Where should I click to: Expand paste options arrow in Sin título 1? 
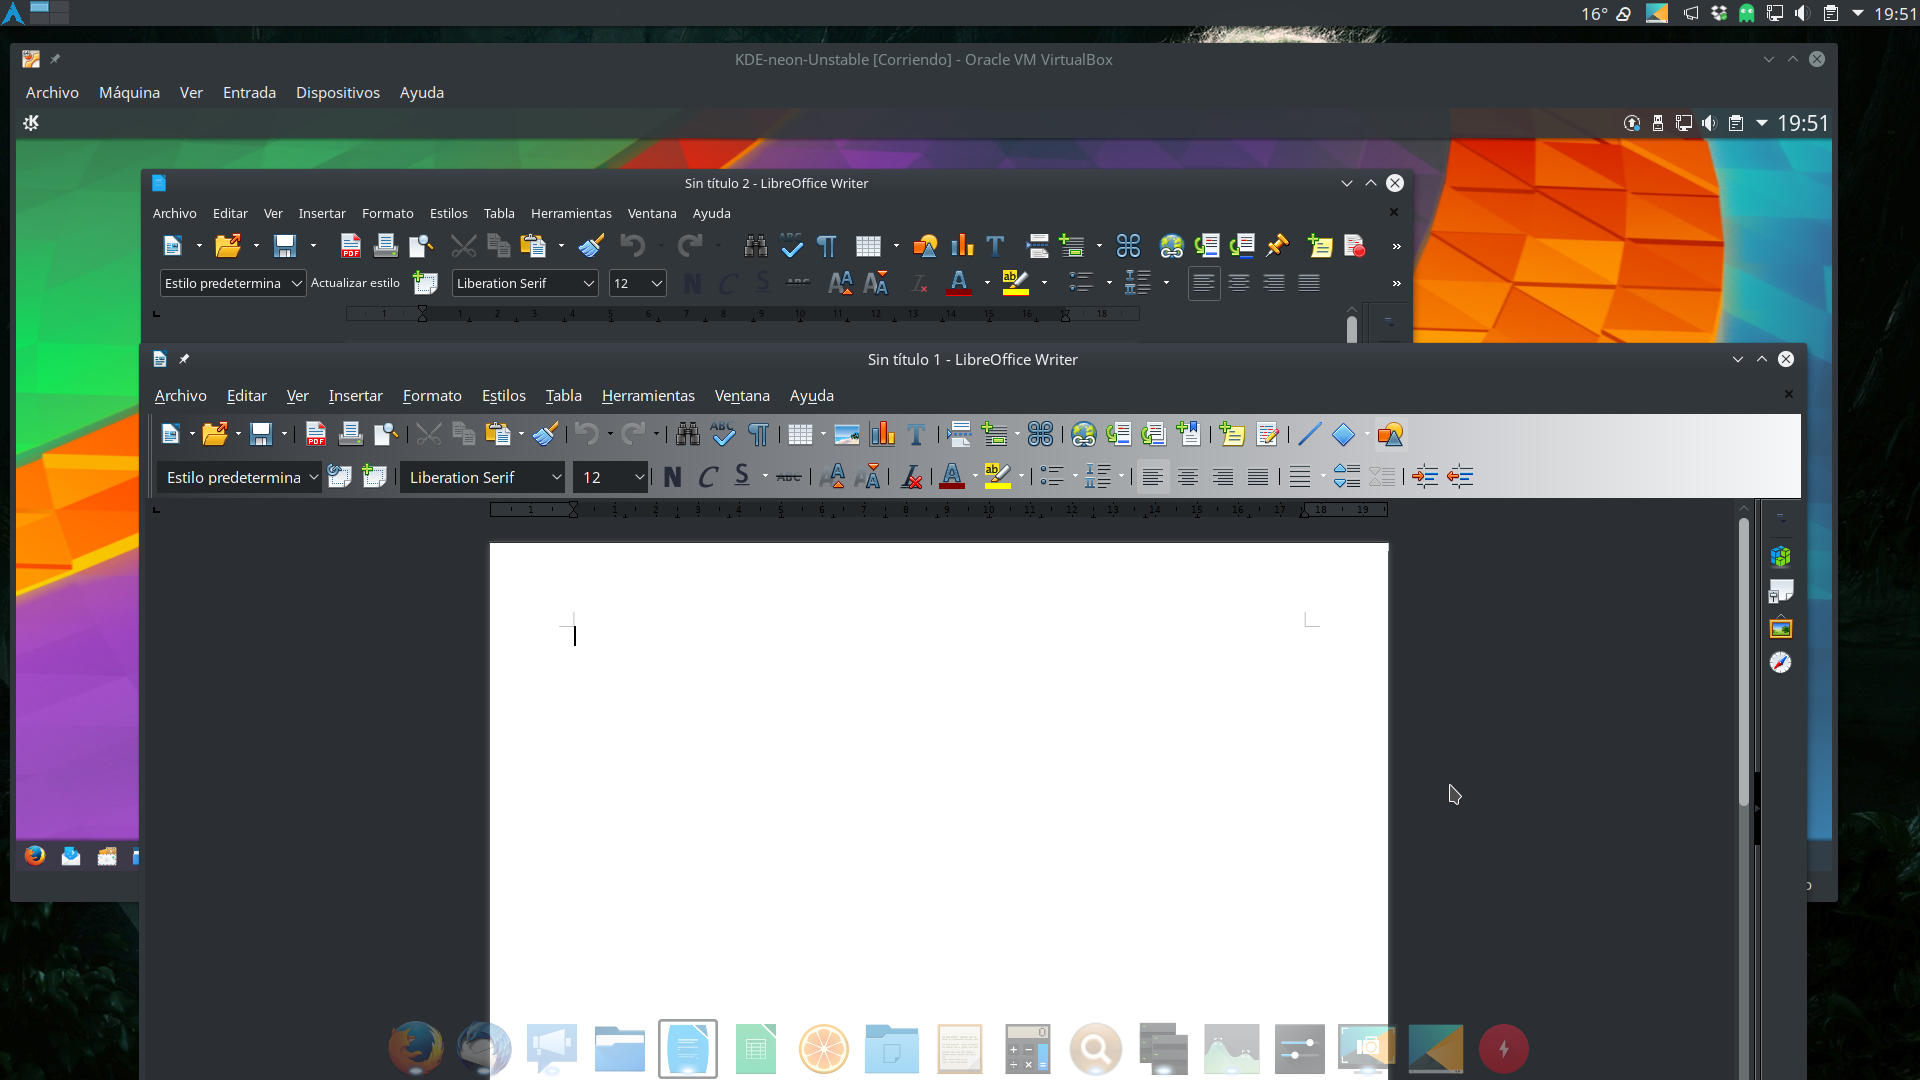click(x=521, y=434)
